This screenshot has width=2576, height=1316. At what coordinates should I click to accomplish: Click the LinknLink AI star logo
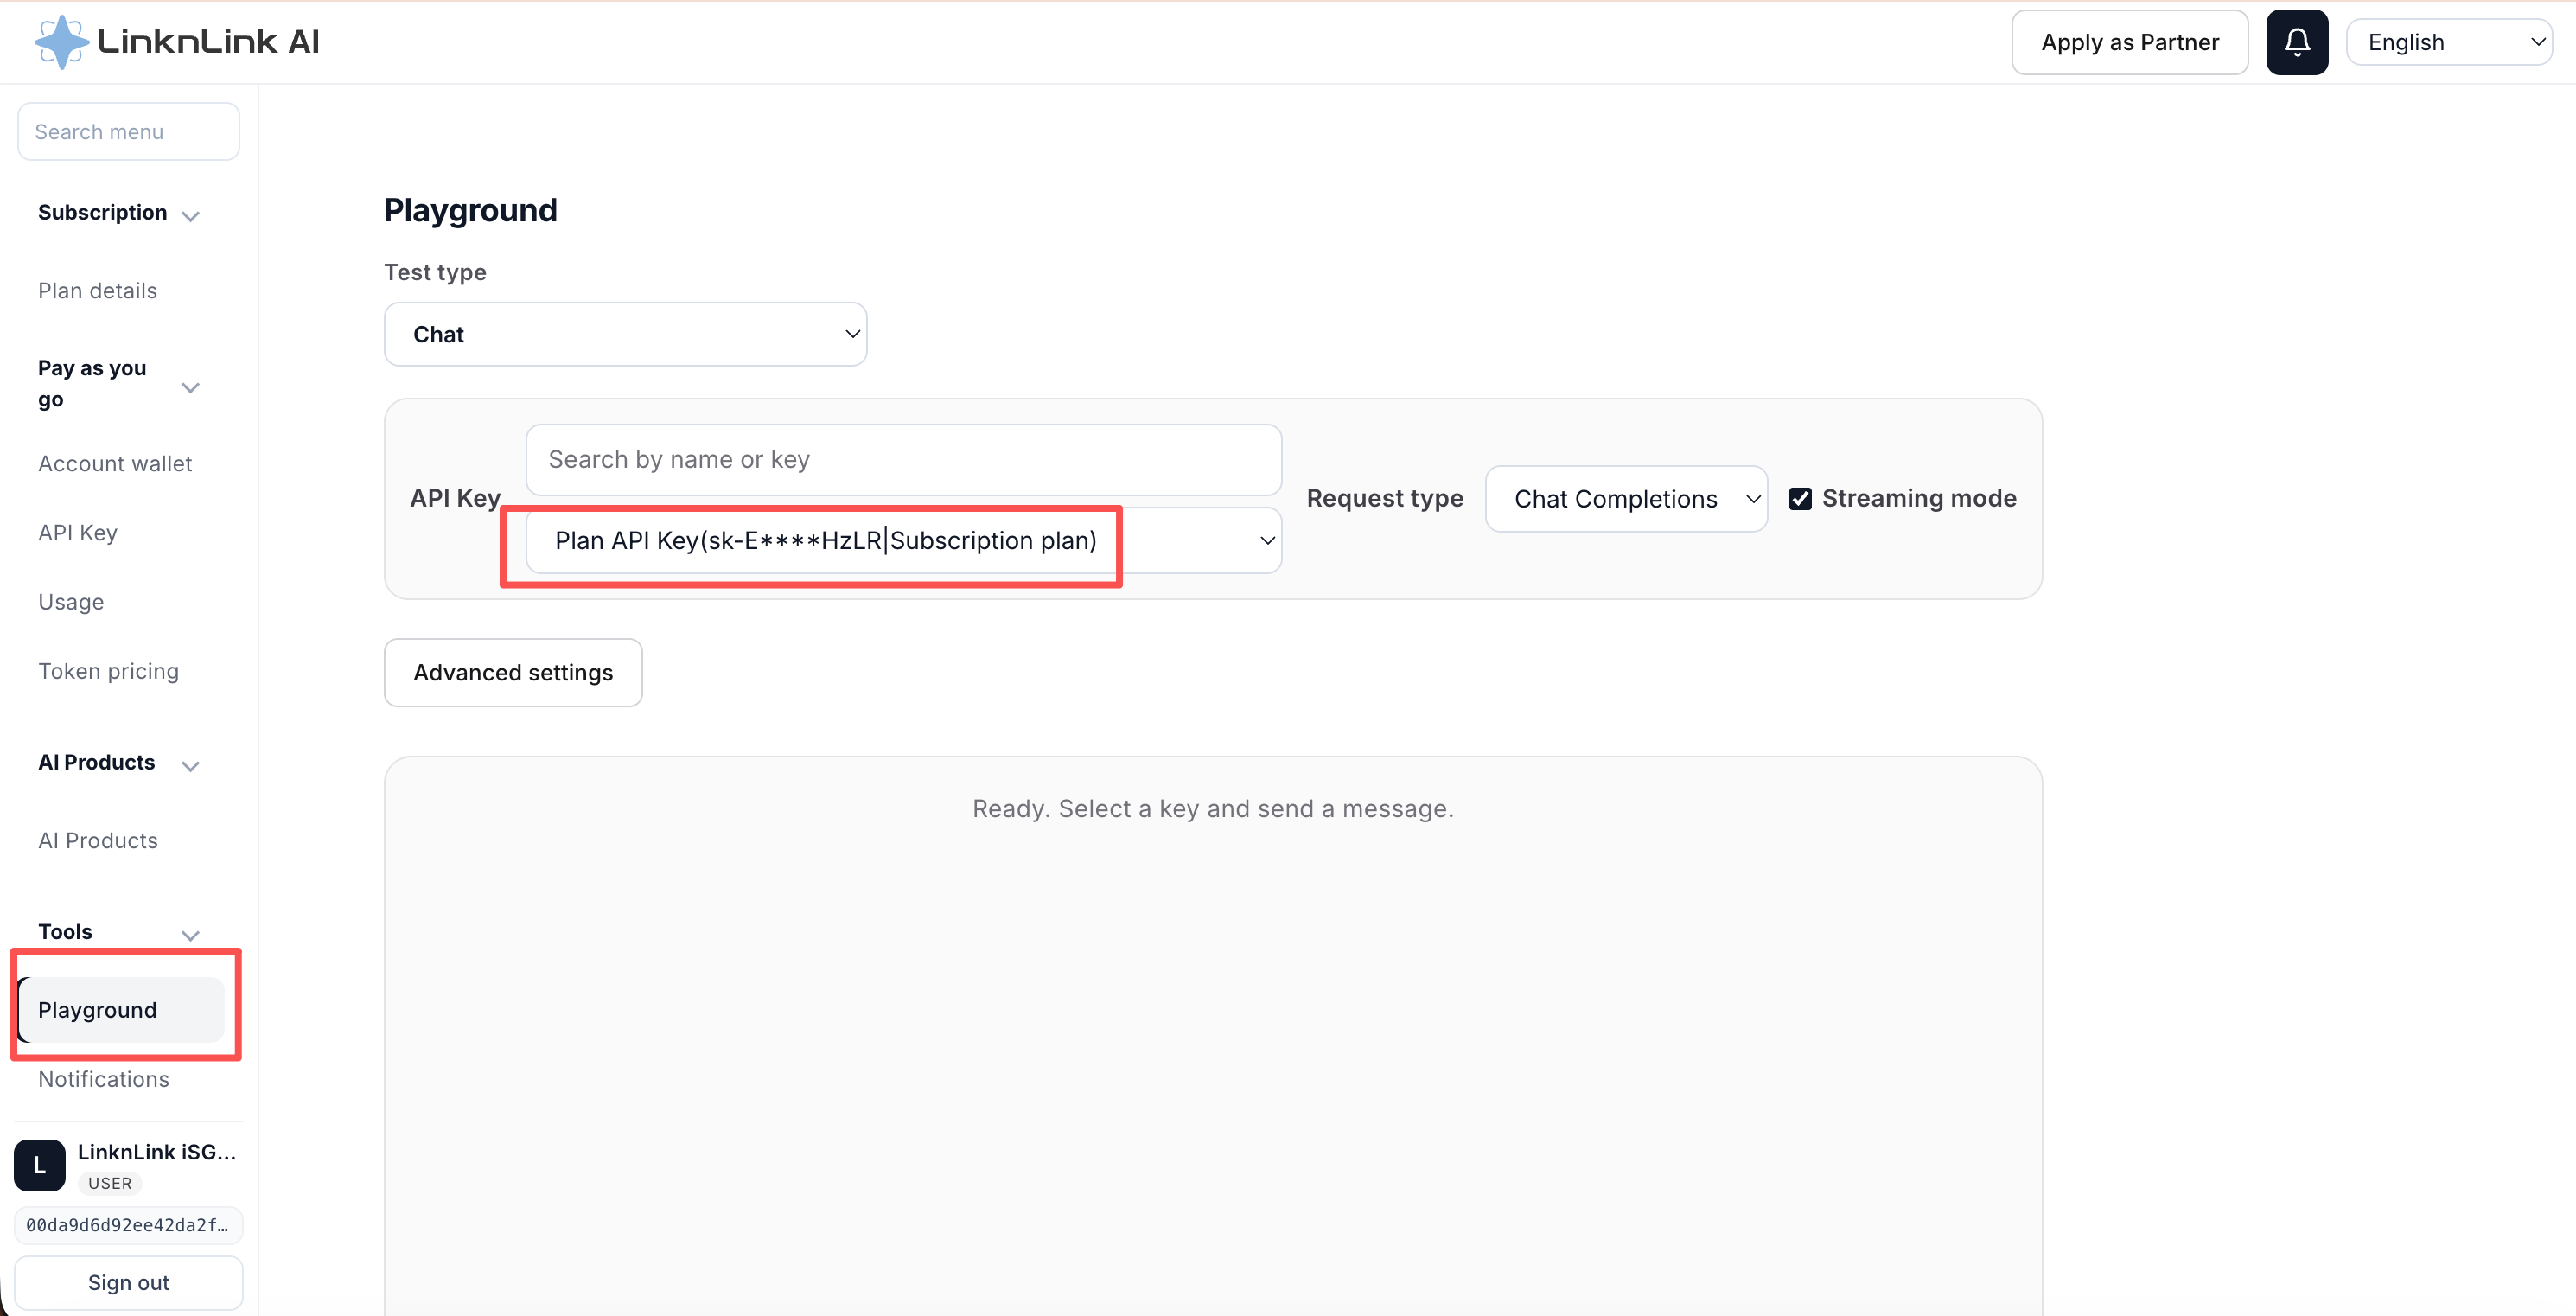pyautogui.click(x=62, y=42)
